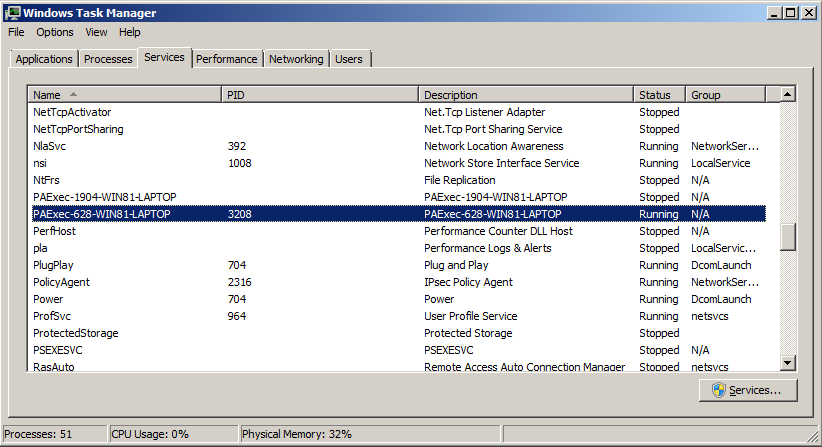Click the scroll up arrow of services list

click(787, 95)
